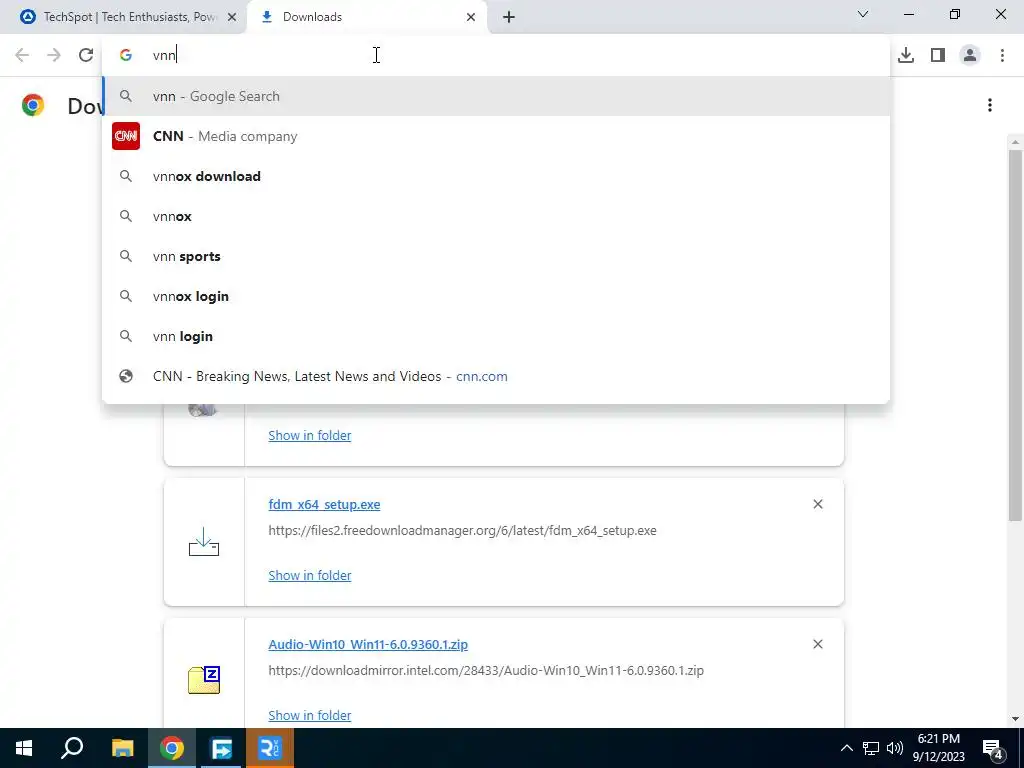Screen dimensions: 1024x768
Task: Open the Chrome downloads toolbar icon
Action: click(x=906, y=55)
